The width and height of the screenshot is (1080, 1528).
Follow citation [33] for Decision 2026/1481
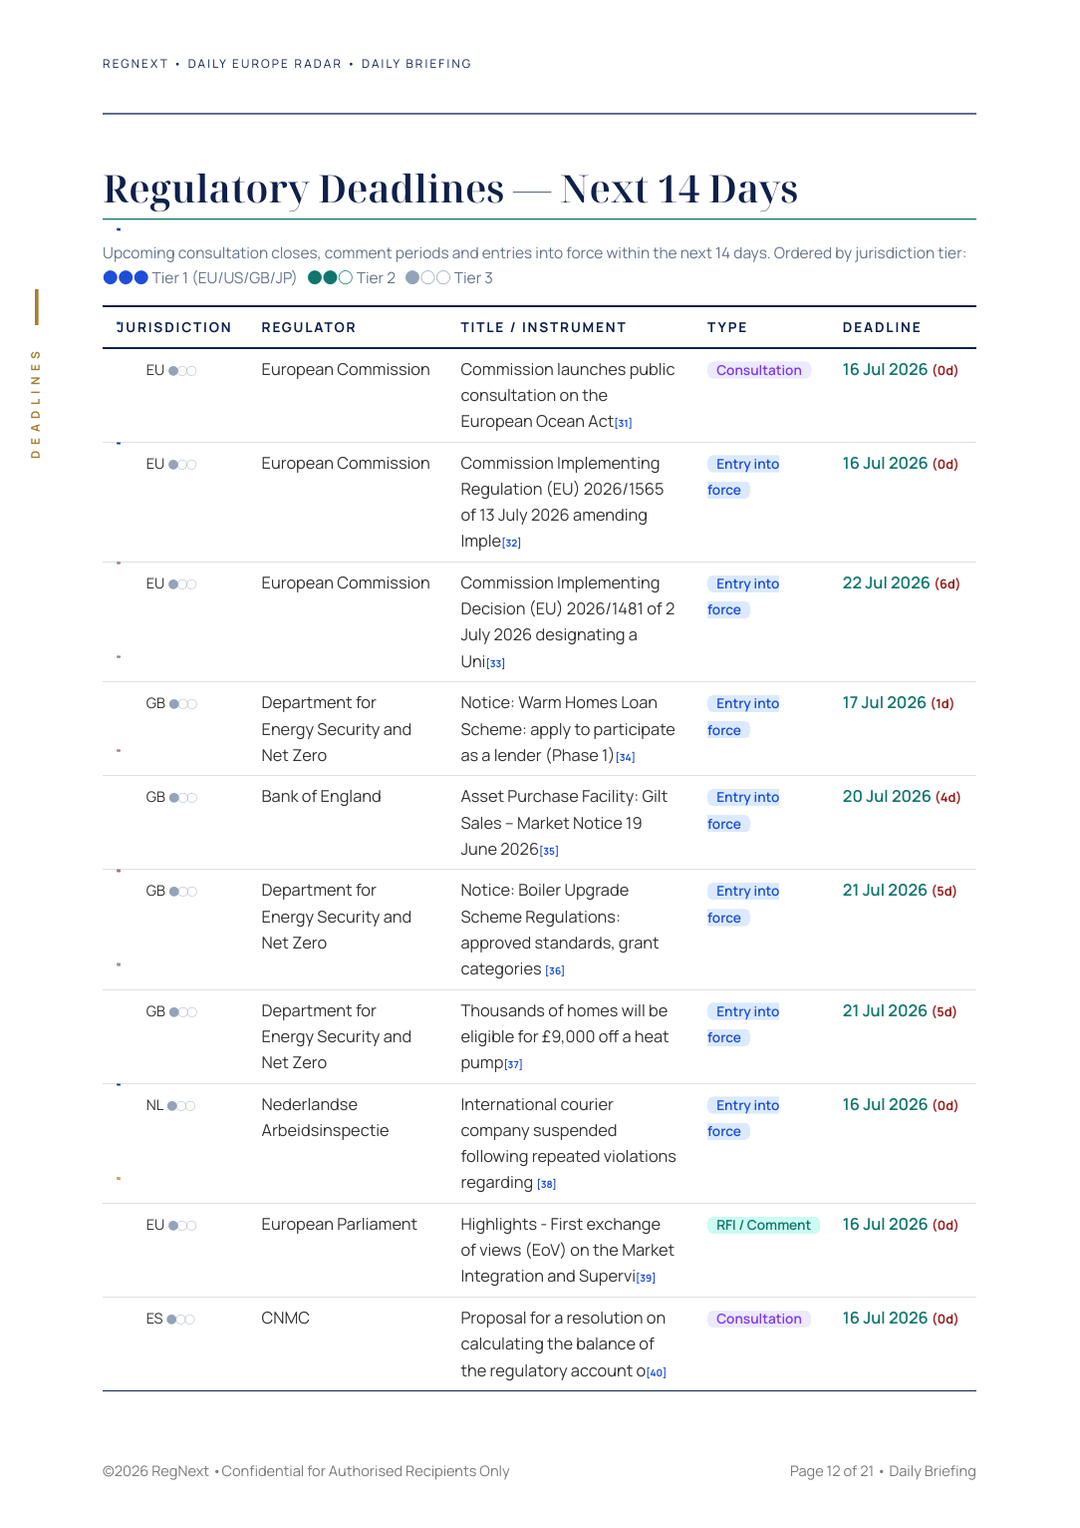(x=495, y=663)
